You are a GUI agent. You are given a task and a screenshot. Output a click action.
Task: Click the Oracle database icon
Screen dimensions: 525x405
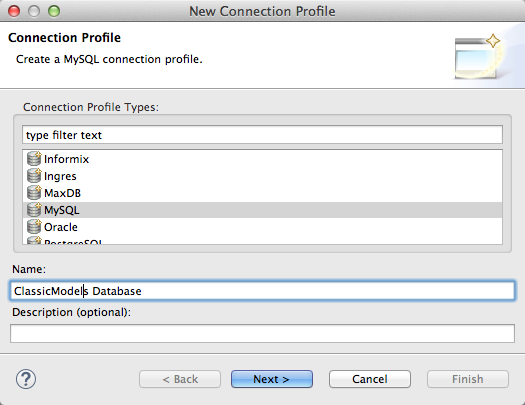point(34,227)
